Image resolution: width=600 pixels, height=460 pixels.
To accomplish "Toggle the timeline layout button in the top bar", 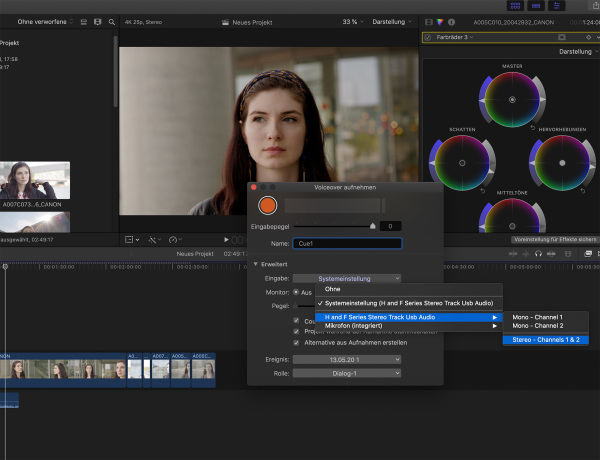I will coord(536,6).
